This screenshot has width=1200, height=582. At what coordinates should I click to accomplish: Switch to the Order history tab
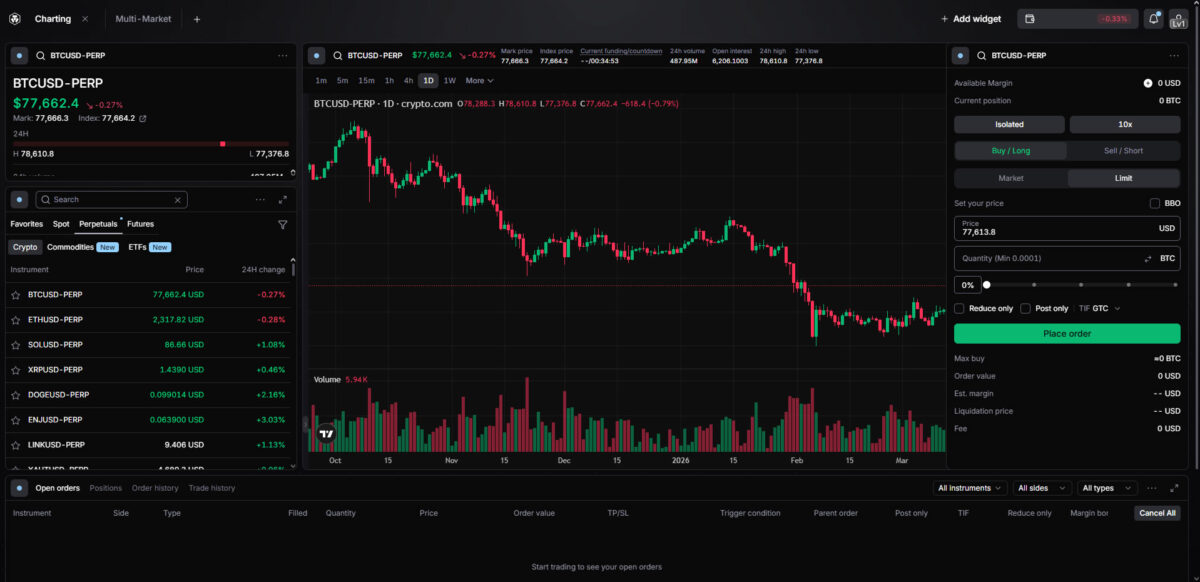coord(155,488)
